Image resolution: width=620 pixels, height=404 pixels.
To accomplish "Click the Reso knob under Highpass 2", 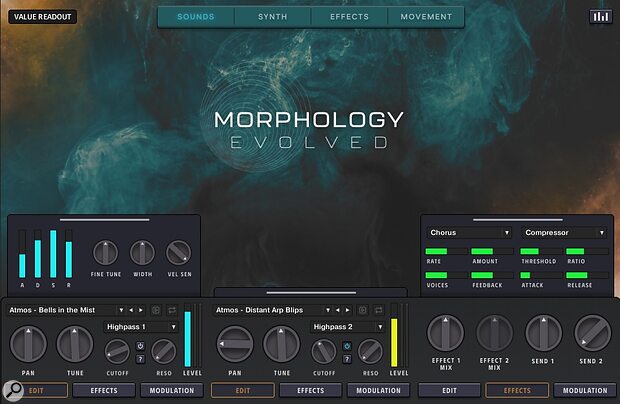I will point(370,351).
